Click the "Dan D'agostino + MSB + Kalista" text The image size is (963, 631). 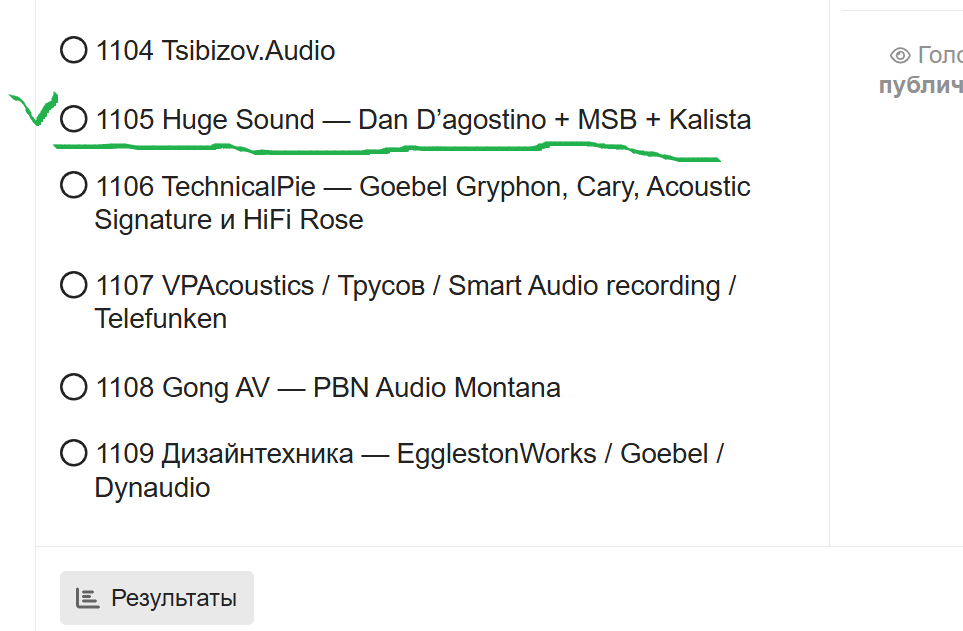554,120
